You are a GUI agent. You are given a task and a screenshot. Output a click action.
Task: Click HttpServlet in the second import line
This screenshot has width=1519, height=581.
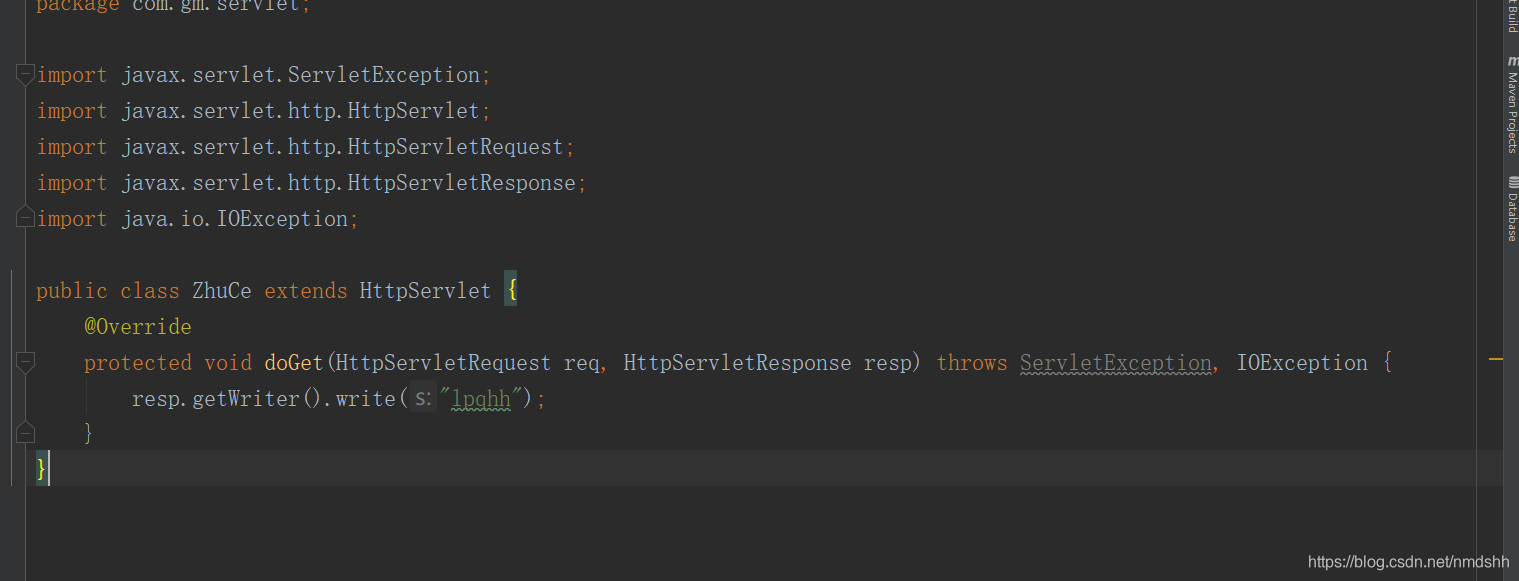point(414,111)
